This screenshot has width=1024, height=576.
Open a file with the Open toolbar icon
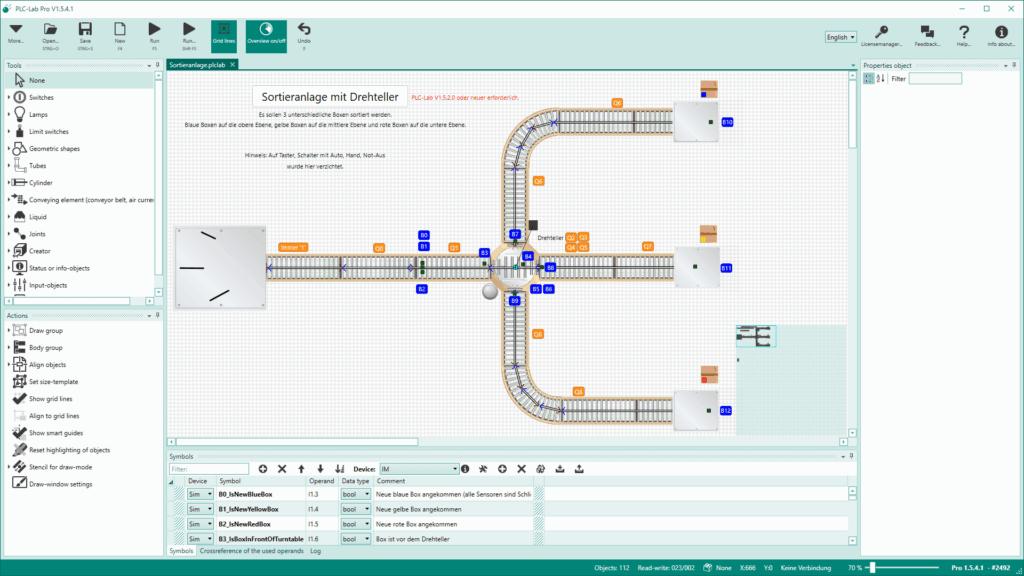click(50, 35)
